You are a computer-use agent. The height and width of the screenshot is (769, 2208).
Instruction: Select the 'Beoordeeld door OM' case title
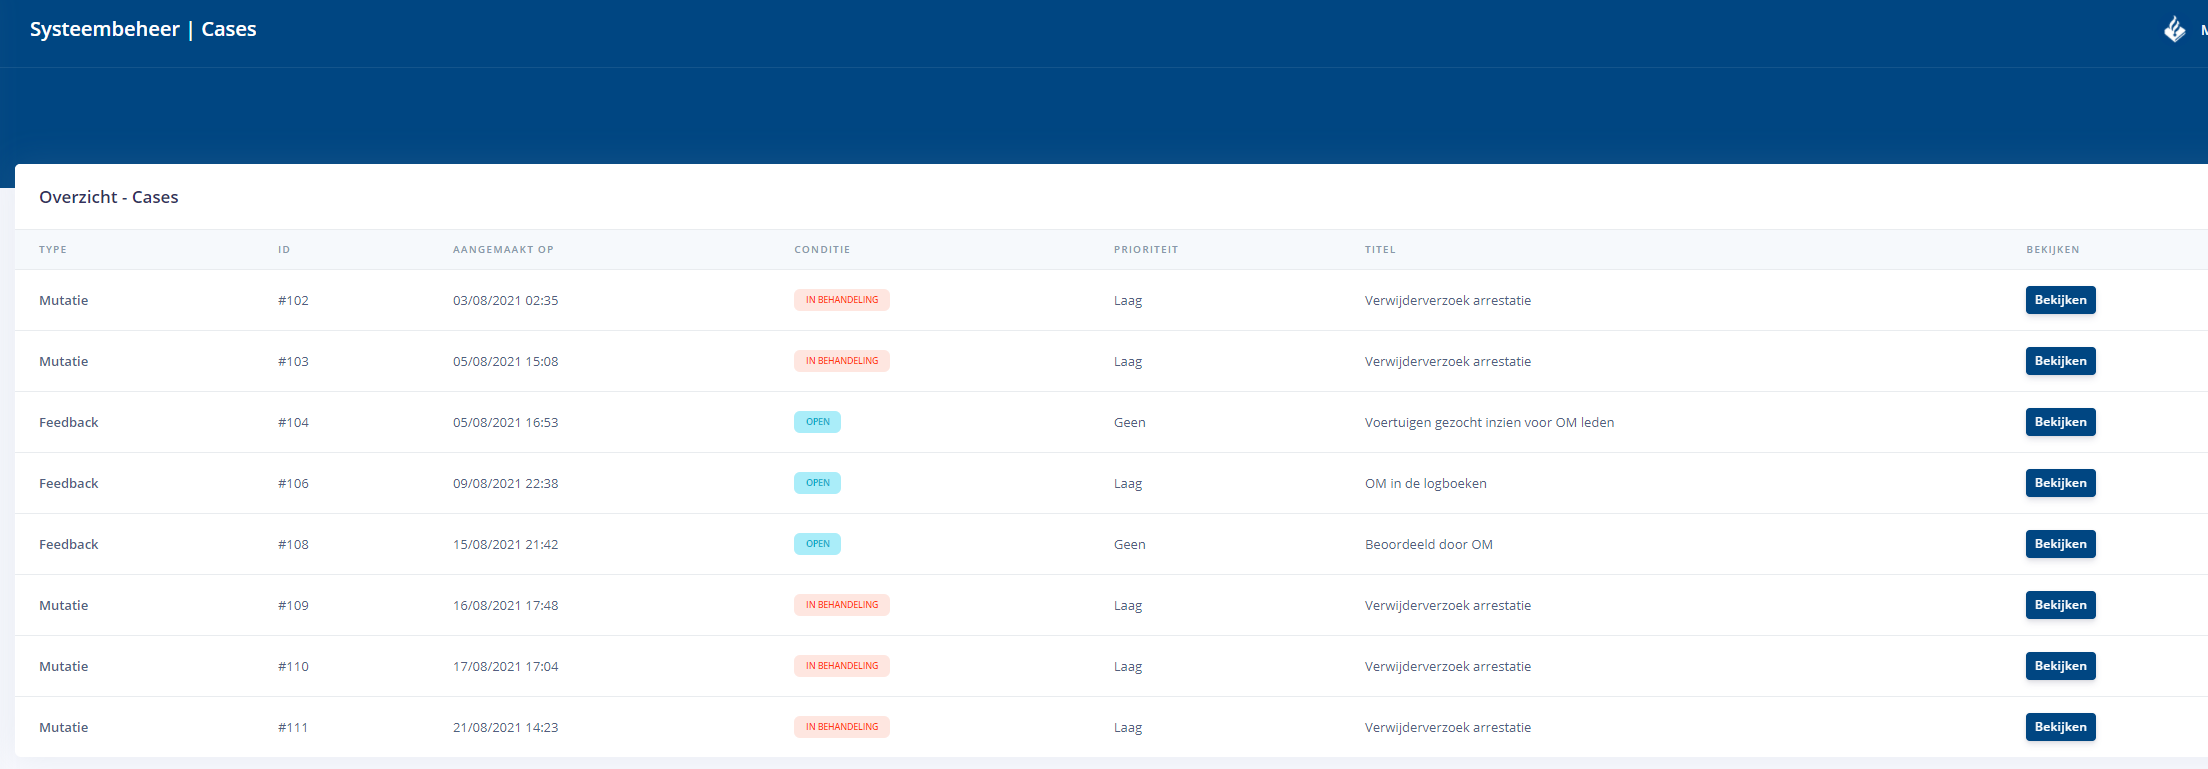(1428, 545)
